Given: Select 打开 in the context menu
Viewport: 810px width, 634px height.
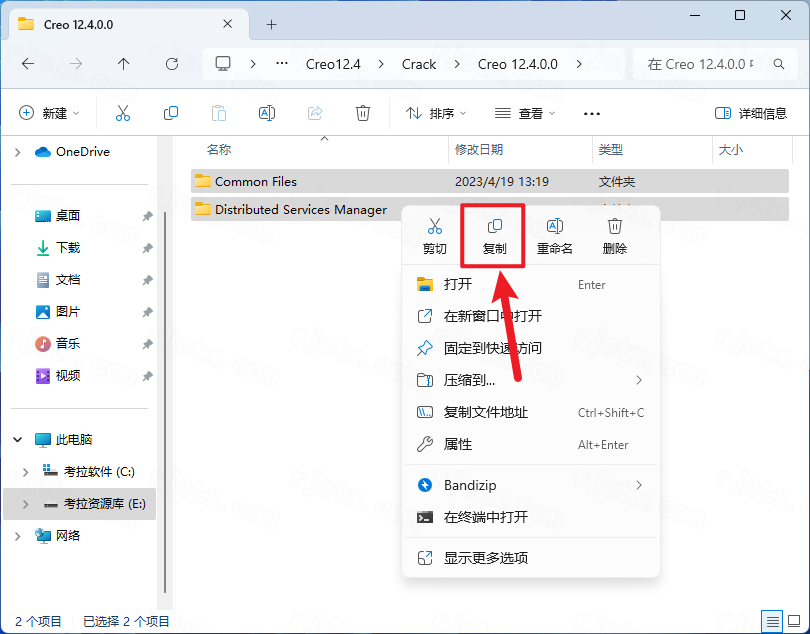Looking at the screenshot, I should pyautogui.click(x=531, y=284).
